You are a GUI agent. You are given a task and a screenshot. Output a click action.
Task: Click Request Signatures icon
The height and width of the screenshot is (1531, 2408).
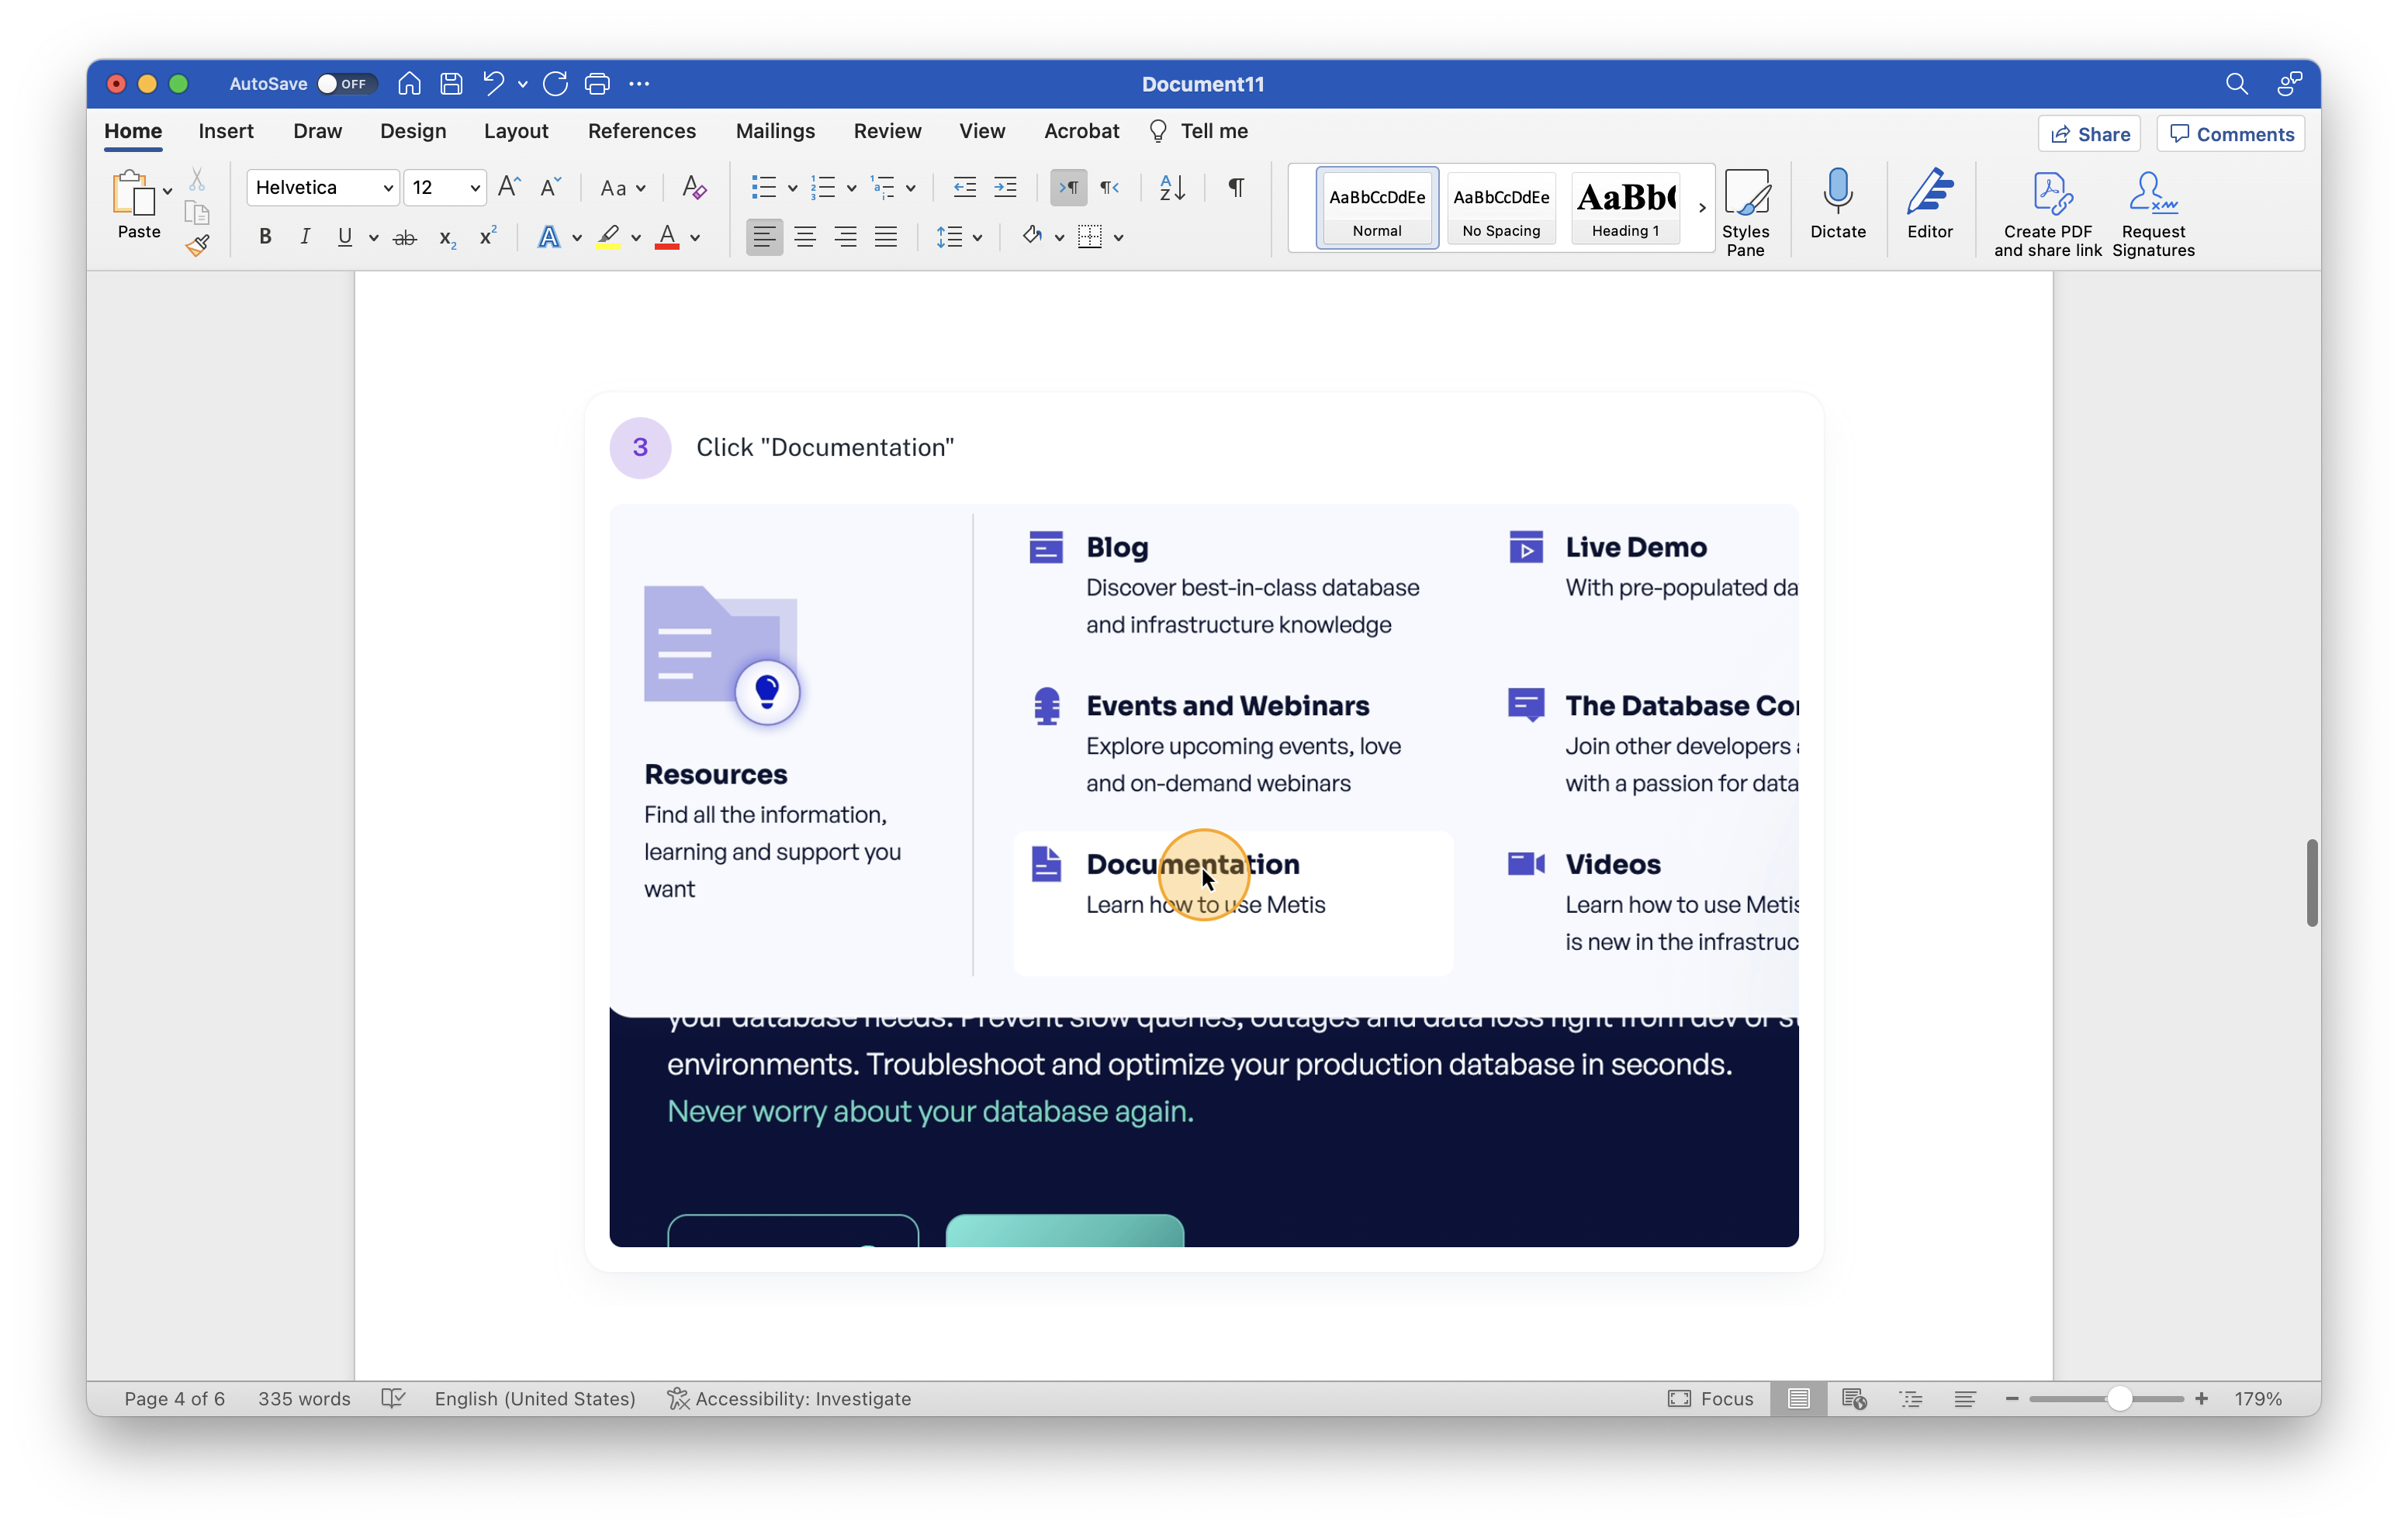pos(2153,213)
